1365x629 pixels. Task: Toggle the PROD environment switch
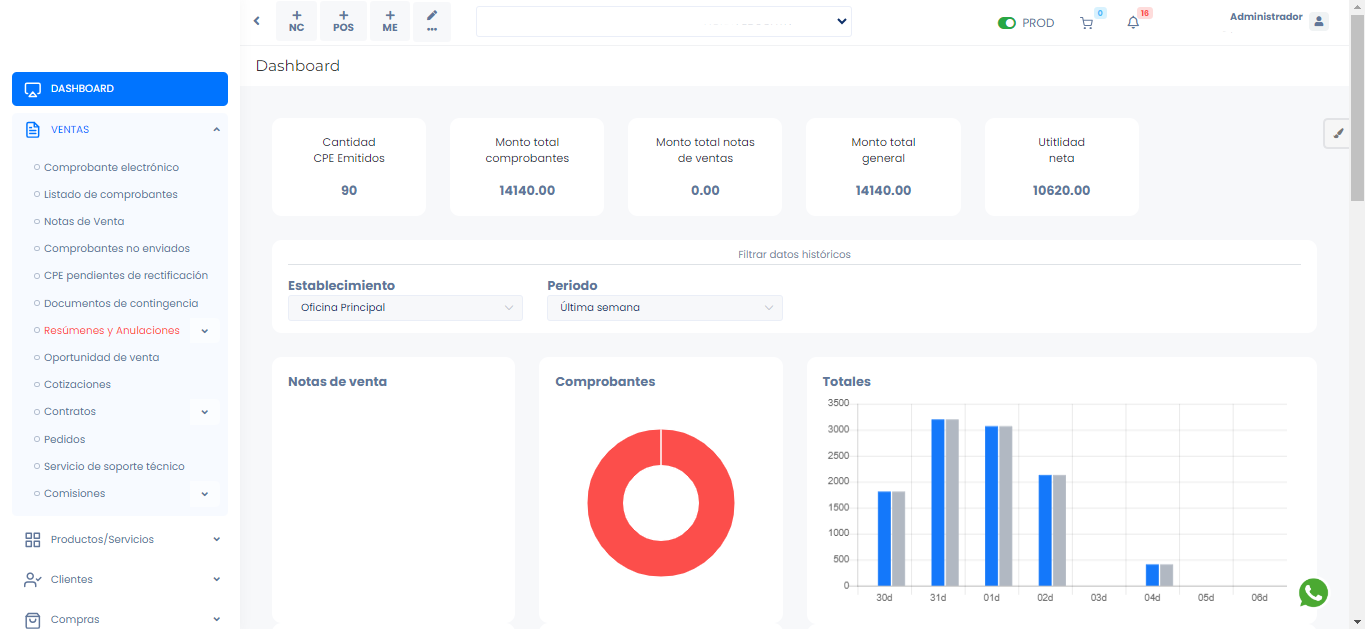click(x=1007, y=23)
